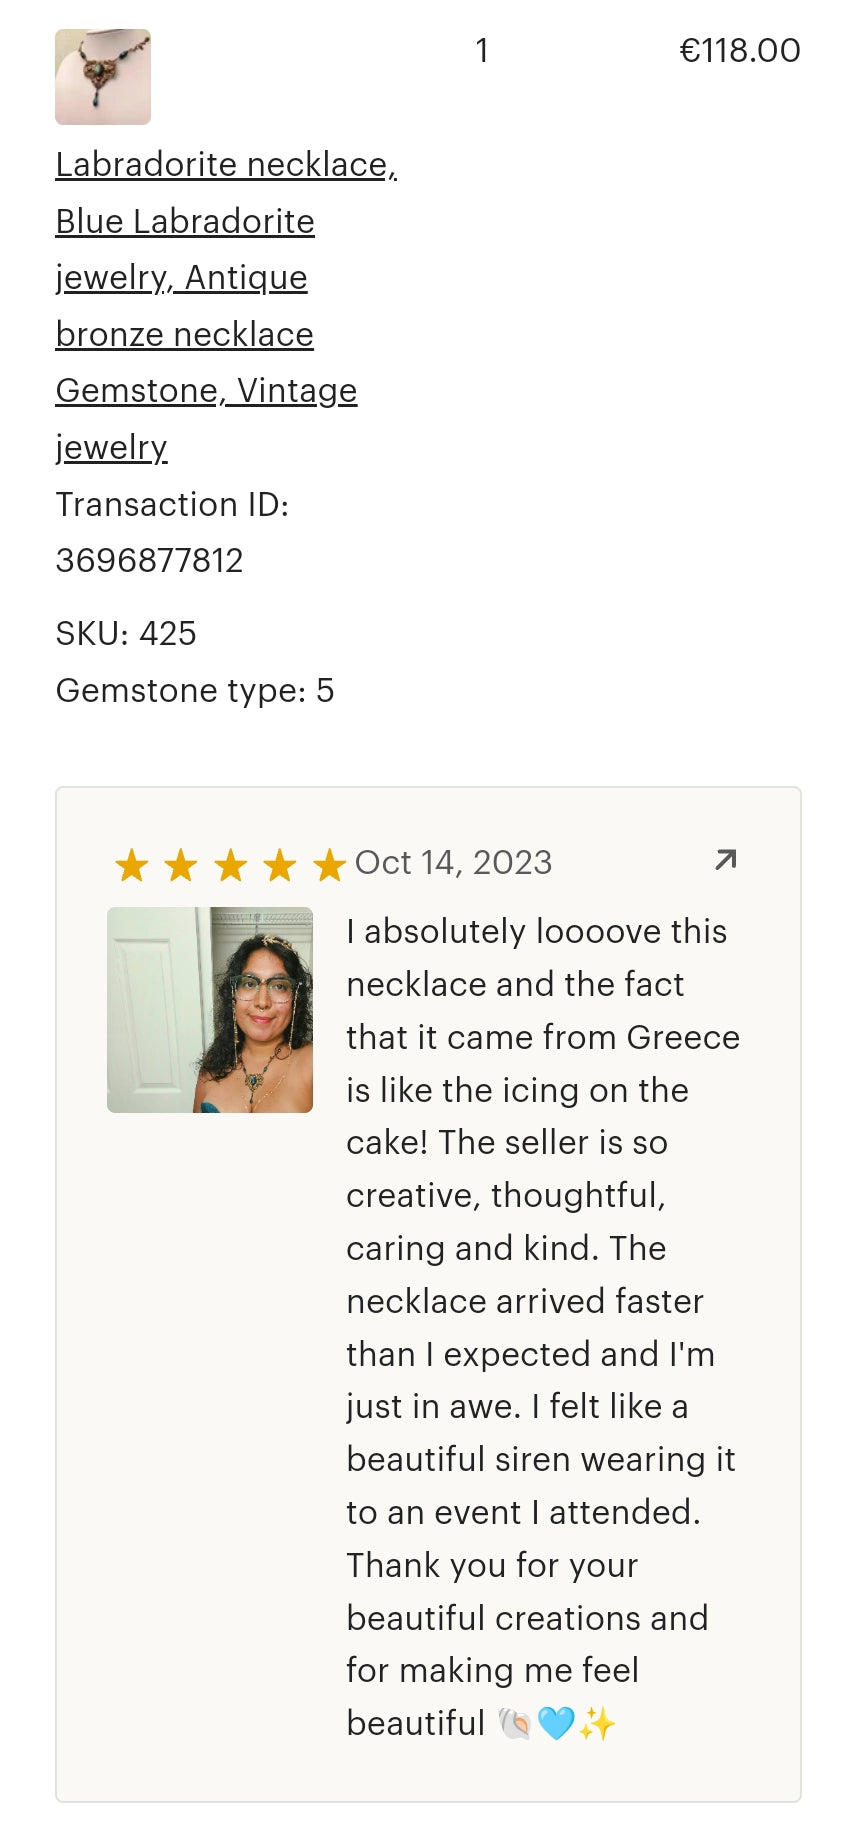Click the third rating star
Screen dimensions: 857x1823
coord(231,865)
